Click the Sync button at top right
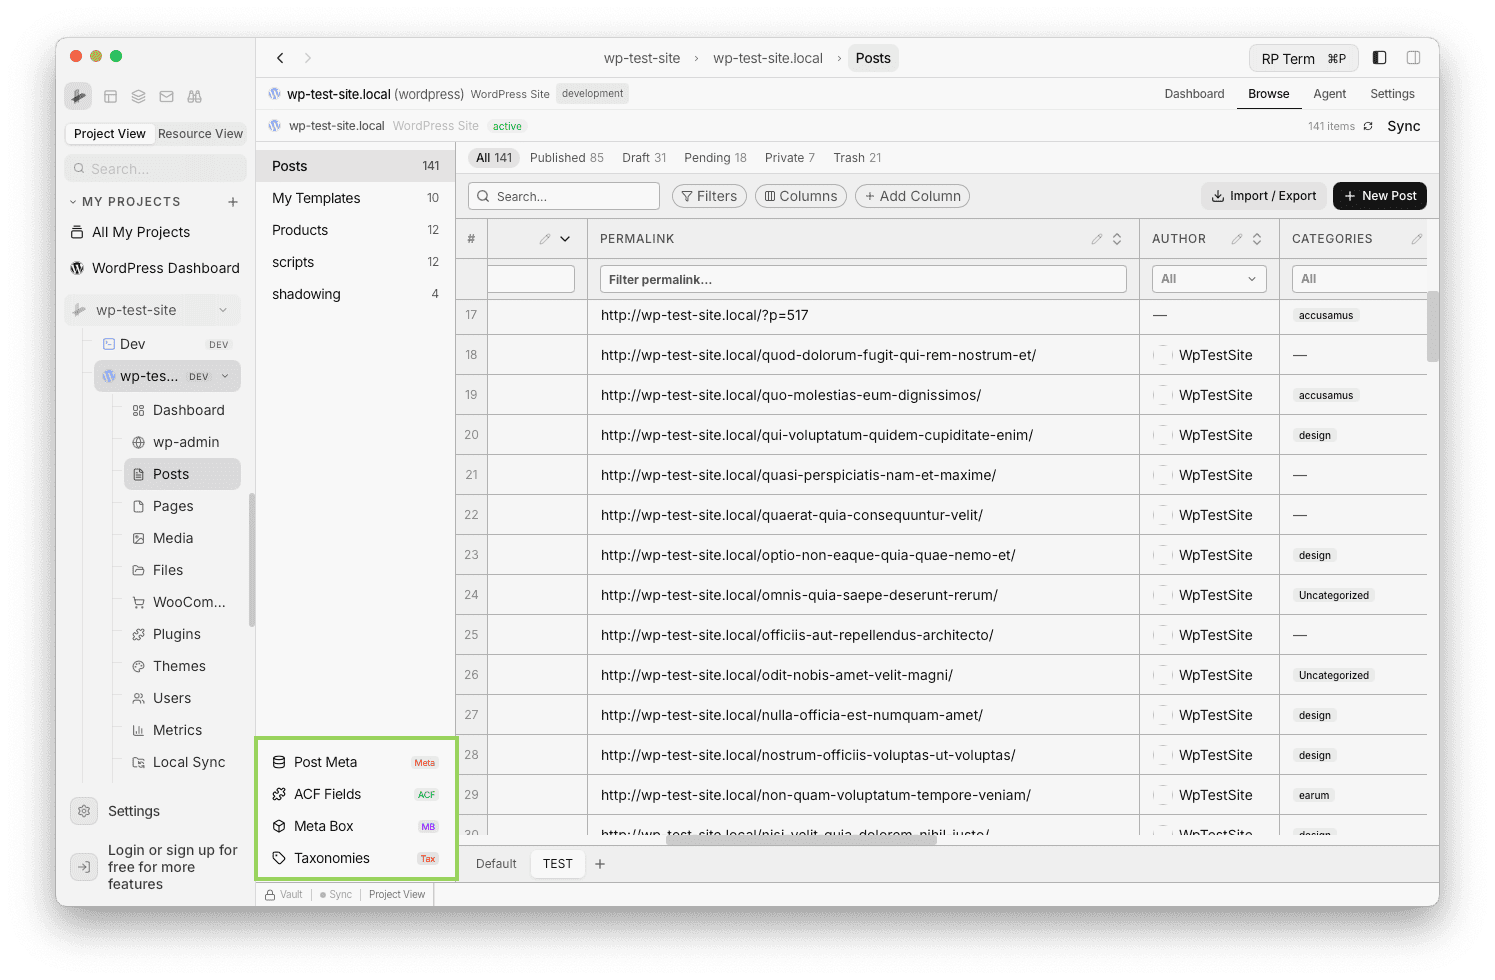 tap(1404, 126)
